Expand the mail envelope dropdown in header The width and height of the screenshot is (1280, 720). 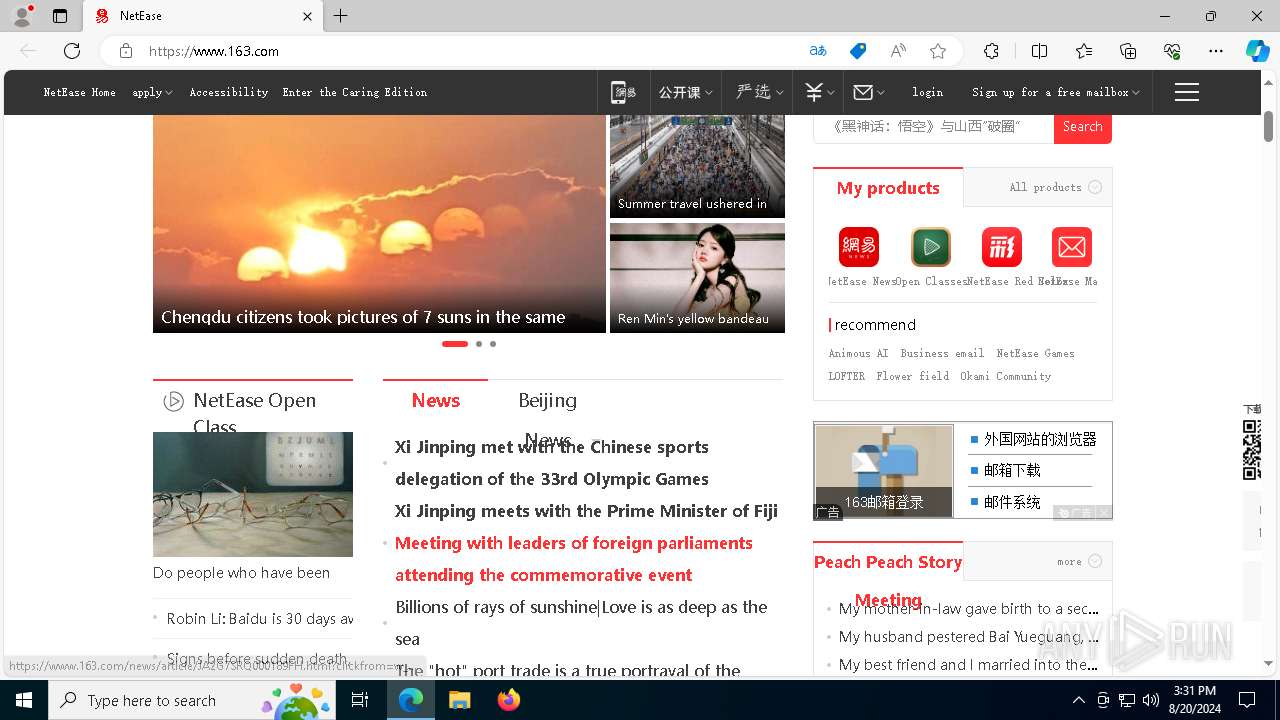click(868, 92)
